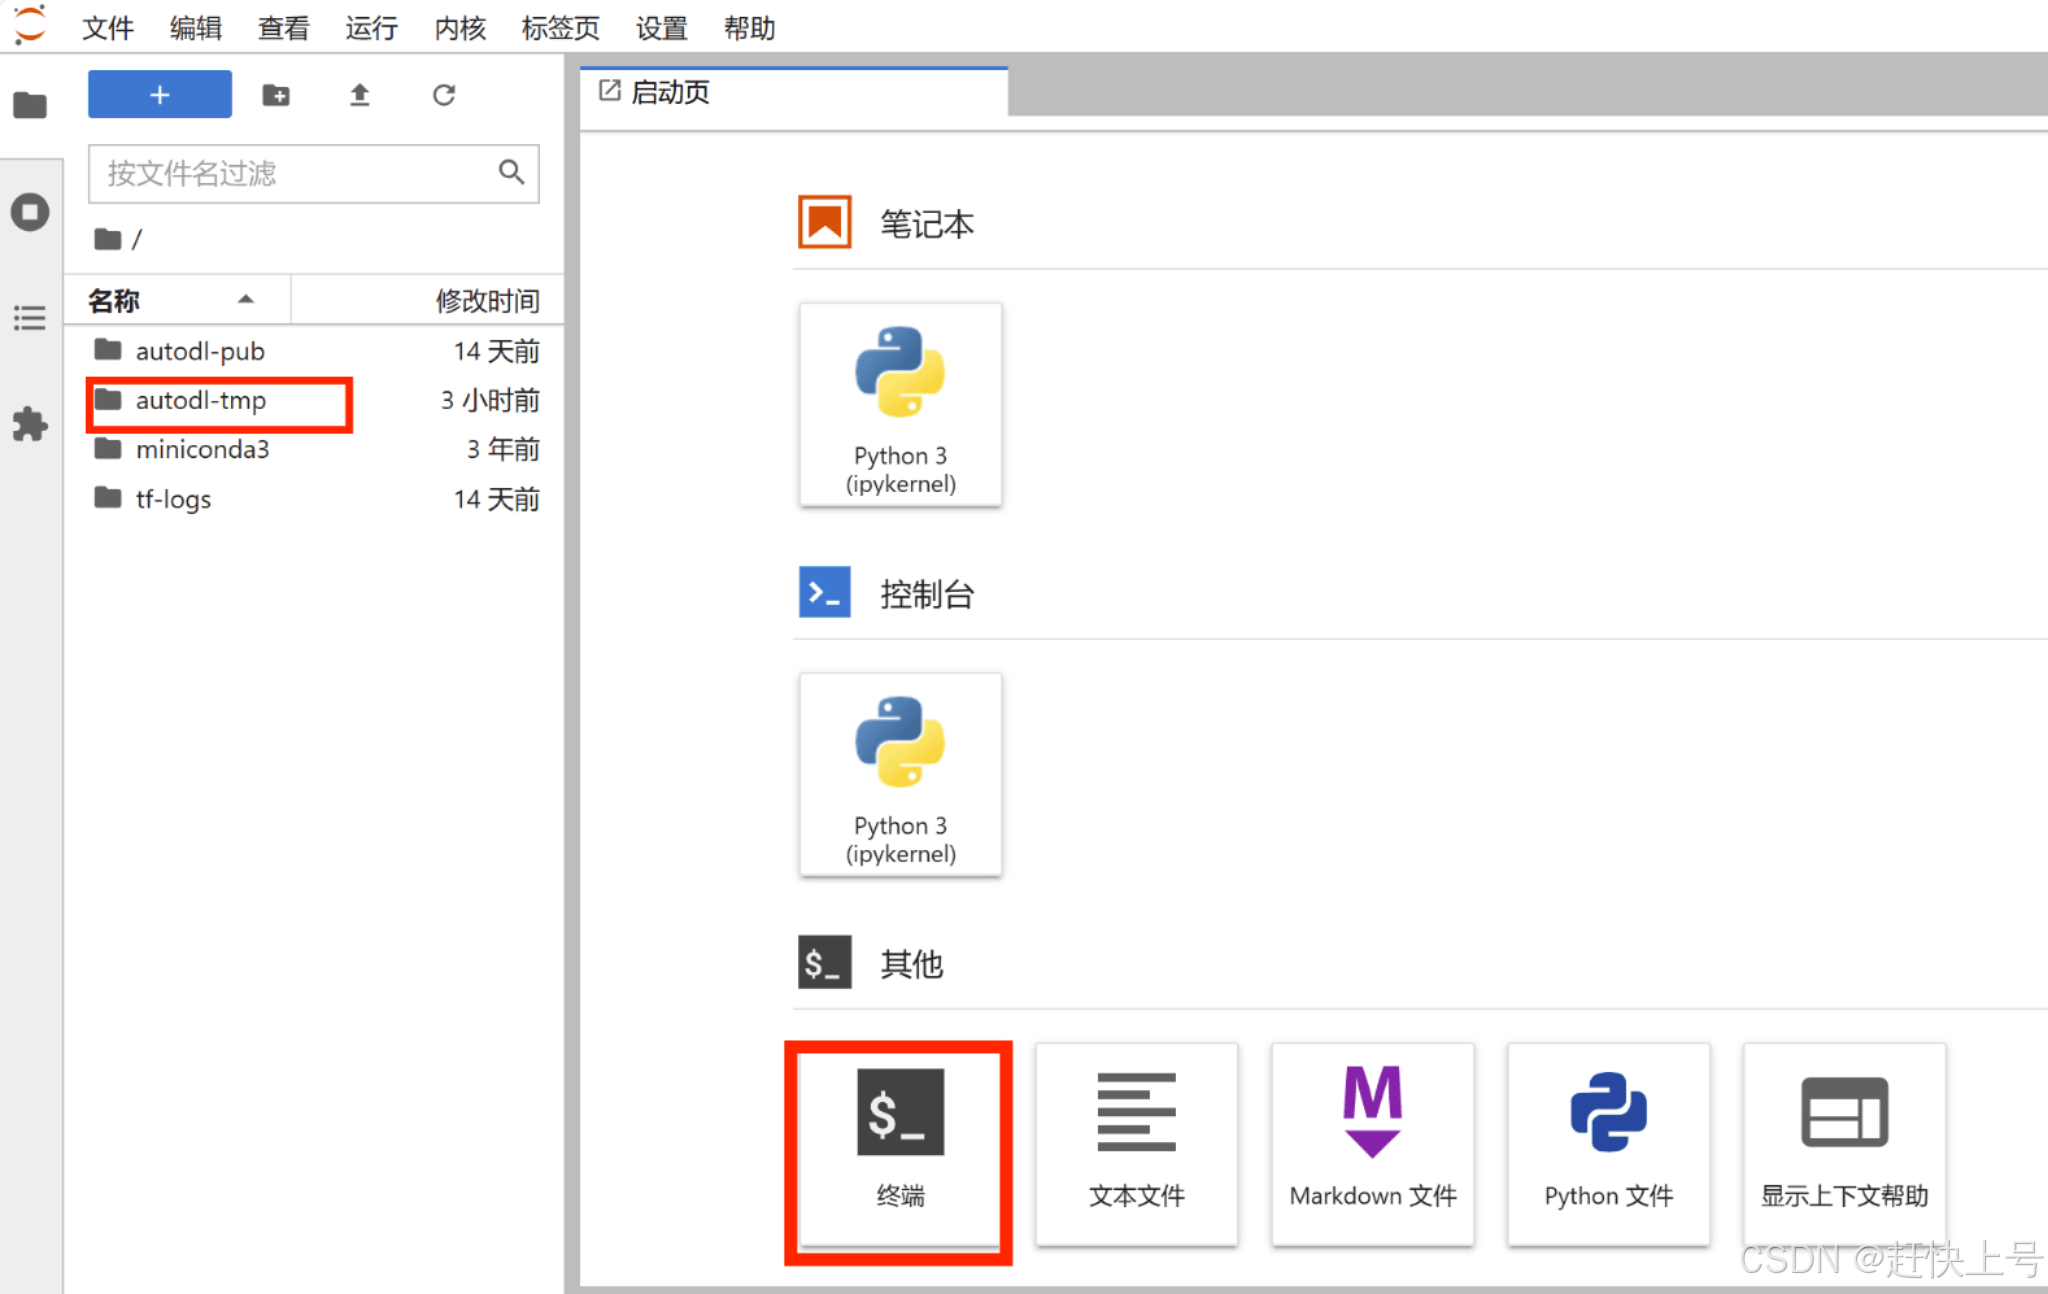The height and width of the screenshot is (1294, 2048).
Task: Open Python 3 console card
Action: pyautogui.click(x=900, y=775)
